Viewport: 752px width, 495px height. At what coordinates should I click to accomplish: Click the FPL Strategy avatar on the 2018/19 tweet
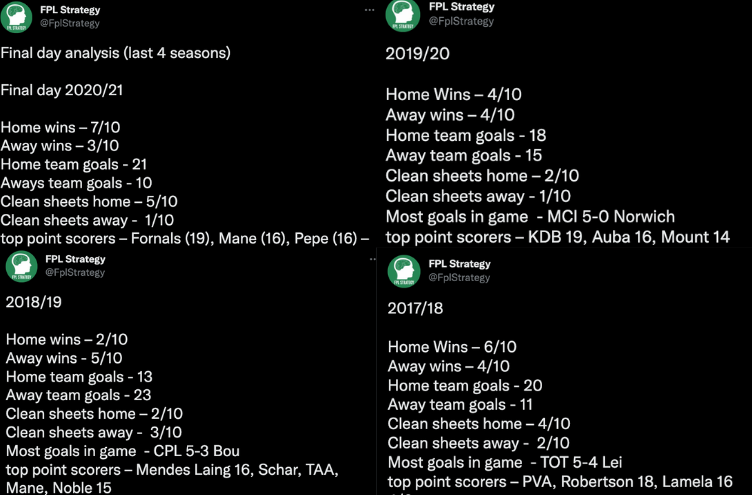[x=19, y=266]
